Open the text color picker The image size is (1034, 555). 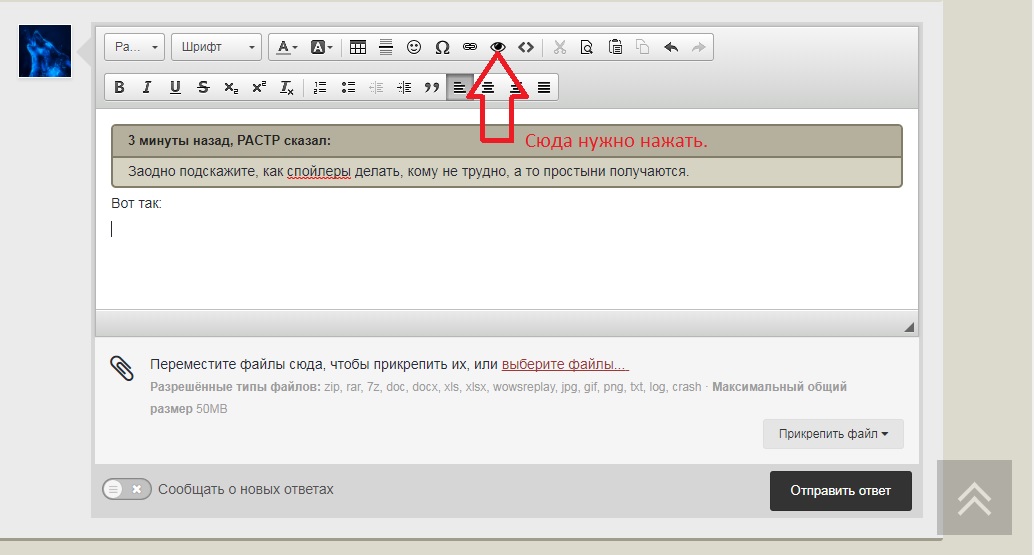(x=287, y=47)
